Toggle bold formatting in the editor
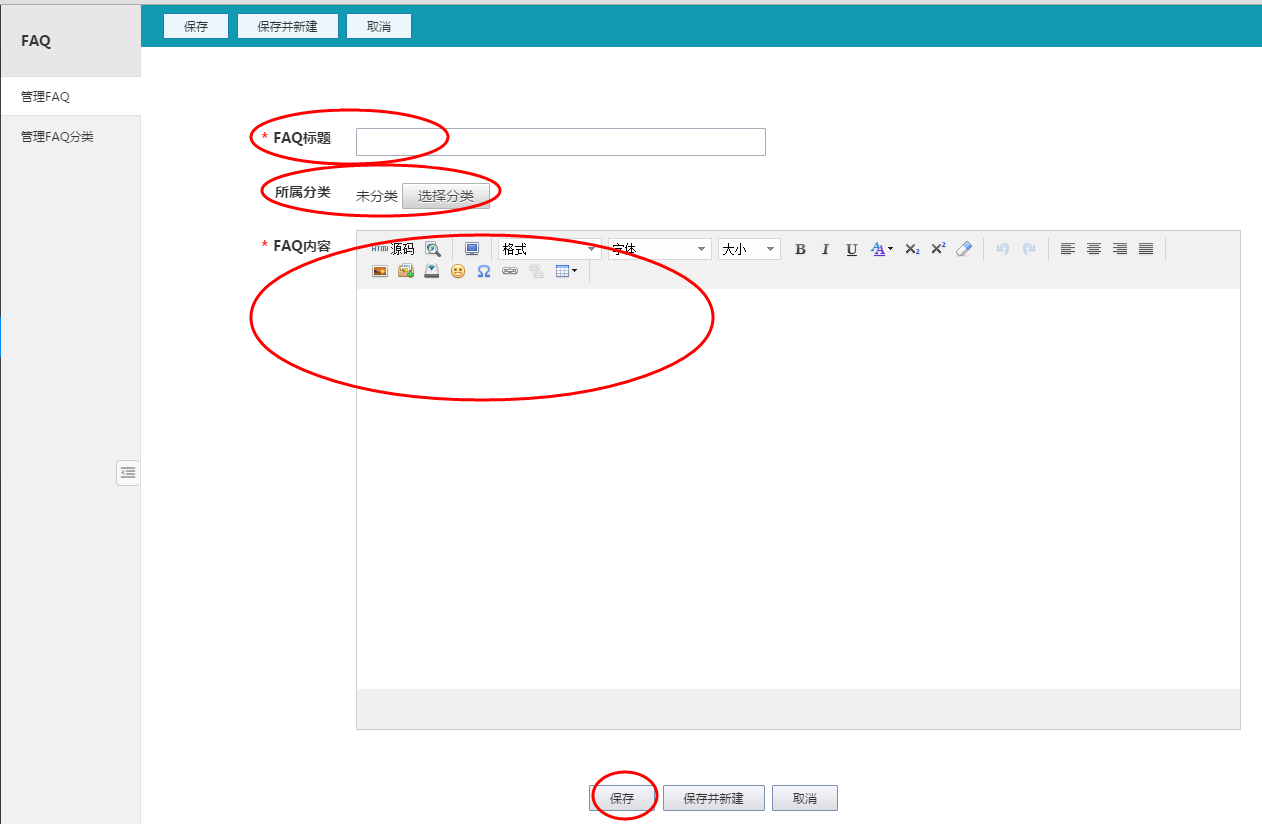1262x824 pixels. pos(800,249)
